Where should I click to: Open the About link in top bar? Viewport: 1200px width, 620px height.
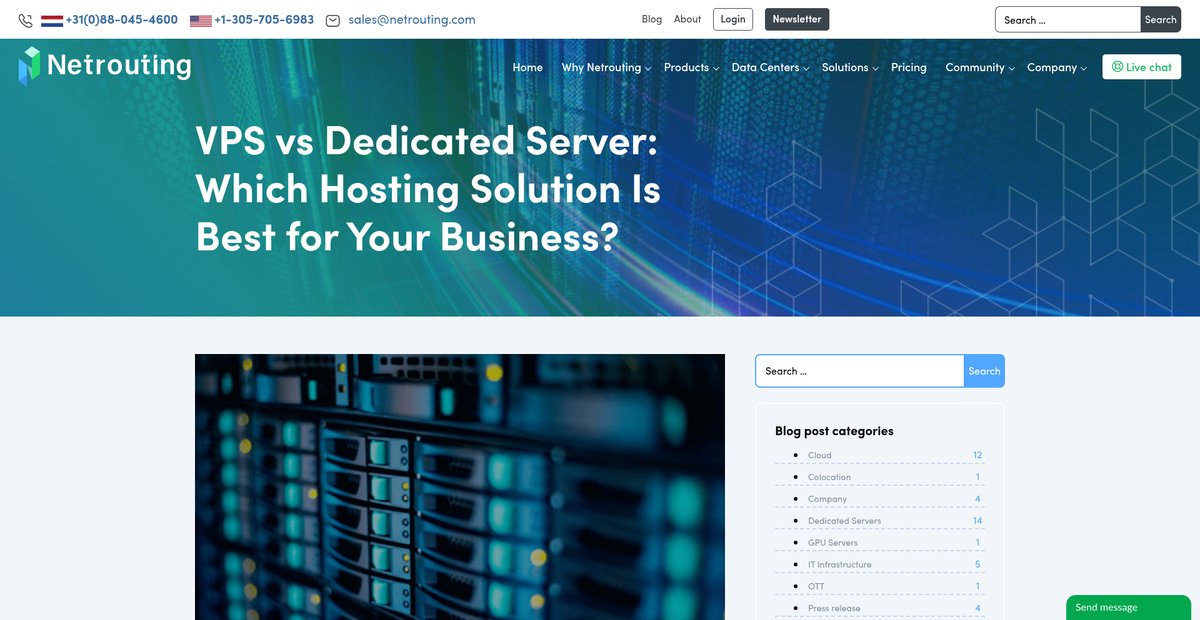(688, 19)
